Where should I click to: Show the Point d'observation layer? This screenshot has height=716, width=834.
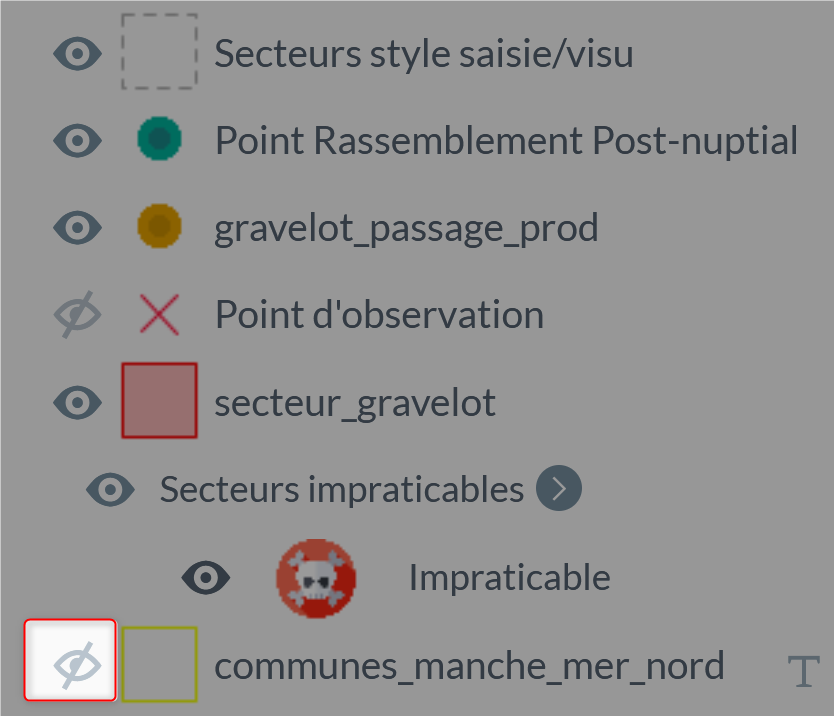tap(78, 314)
